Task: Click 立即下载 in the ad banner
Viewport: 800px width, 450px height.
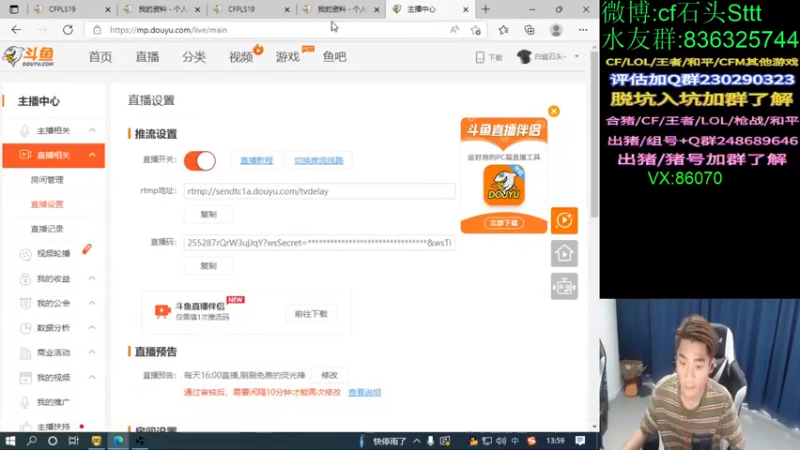Action: (504, 223)
